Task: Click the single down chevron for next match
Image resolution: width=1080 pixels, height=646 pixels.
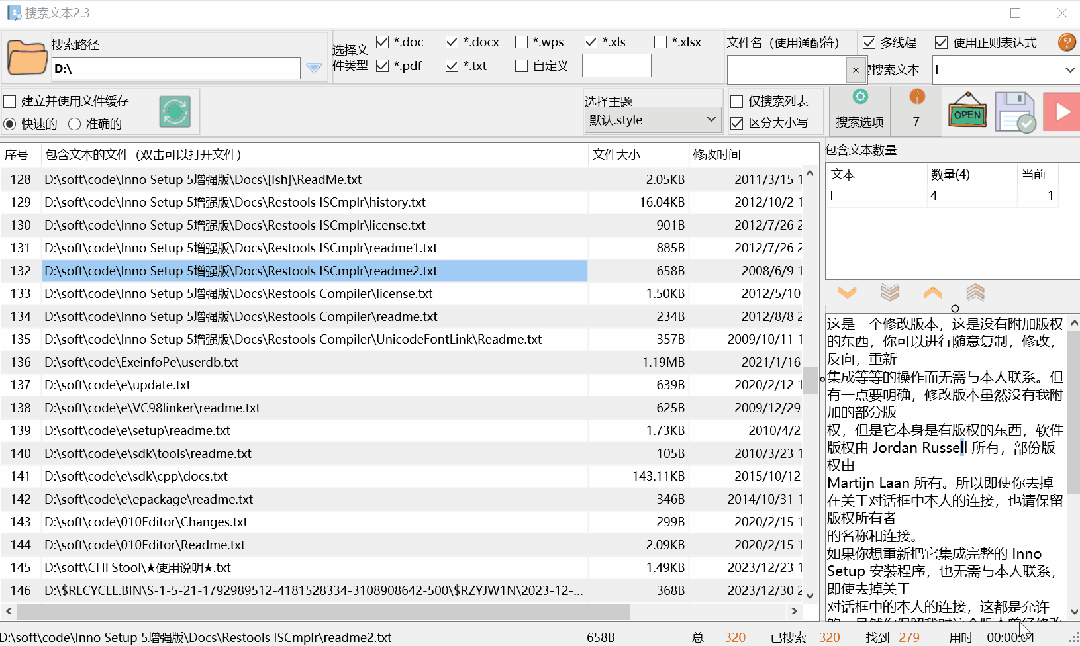Action: coord(847,293)
